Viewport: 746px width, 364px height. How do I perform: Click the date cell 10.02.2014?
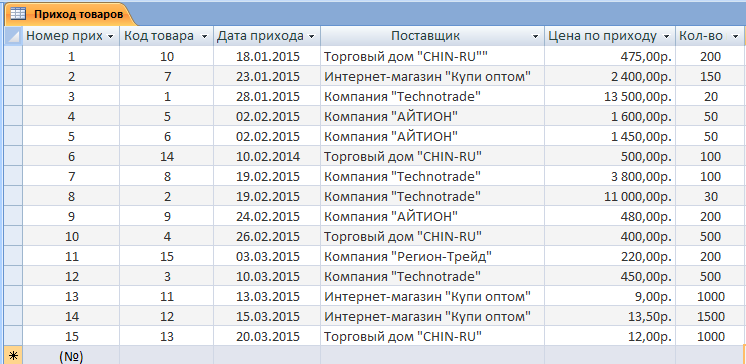[267, 157]
